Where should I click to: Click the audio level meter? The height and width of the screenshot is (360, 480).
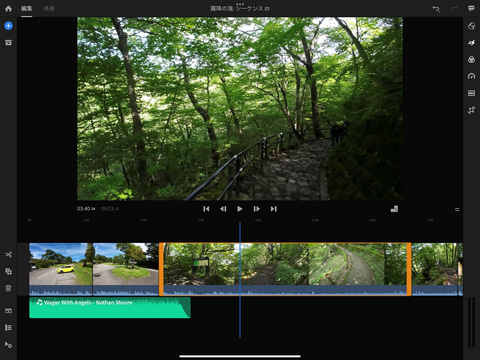tap(471, 323)
